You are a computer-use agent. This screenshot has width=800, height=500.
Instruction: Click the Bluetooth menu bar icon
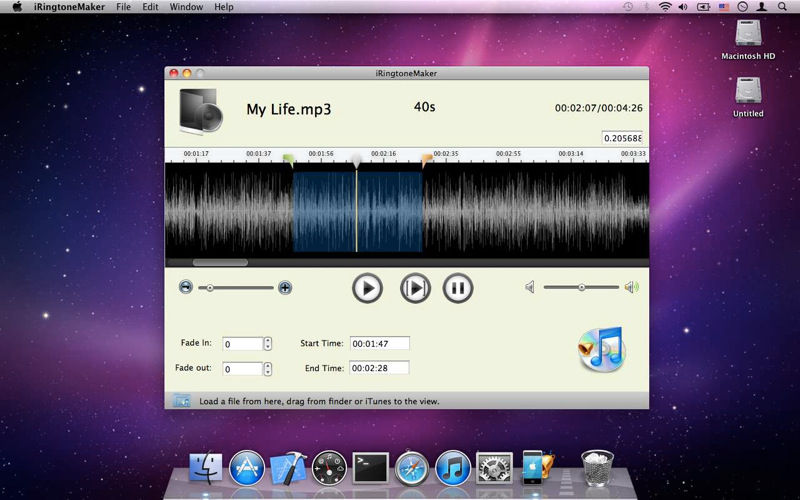click(646, 7)
